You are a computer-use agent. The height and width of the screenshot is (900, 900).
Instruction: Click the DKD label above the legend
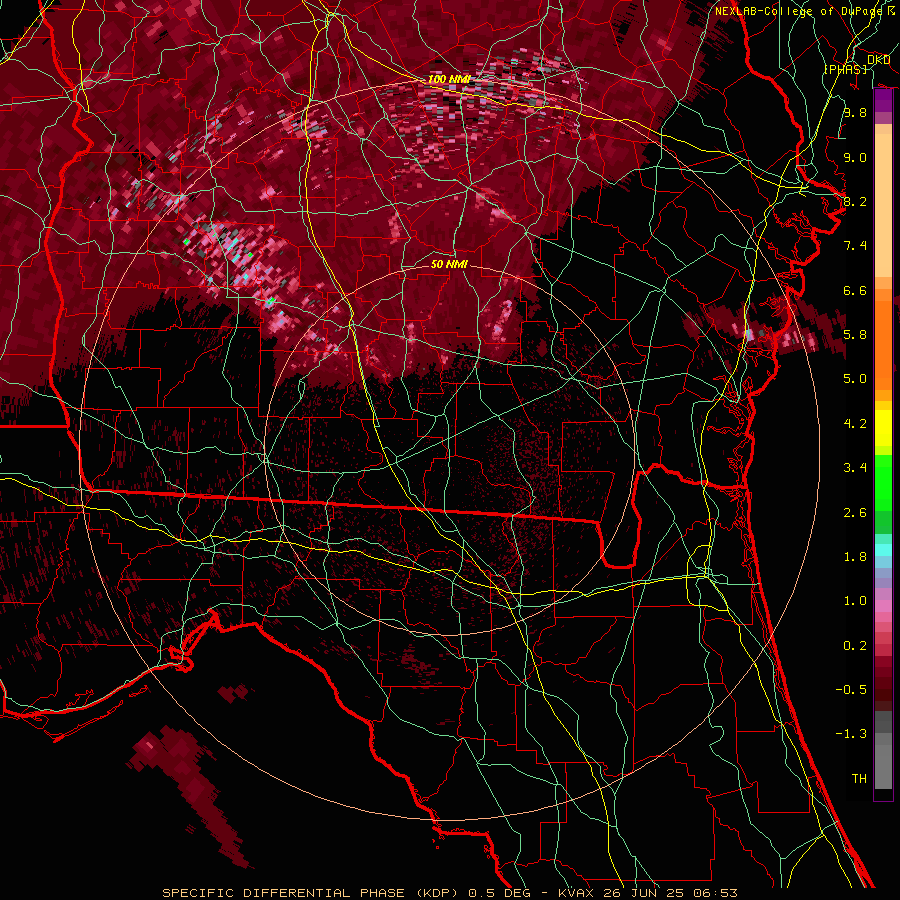pos(878,59)
